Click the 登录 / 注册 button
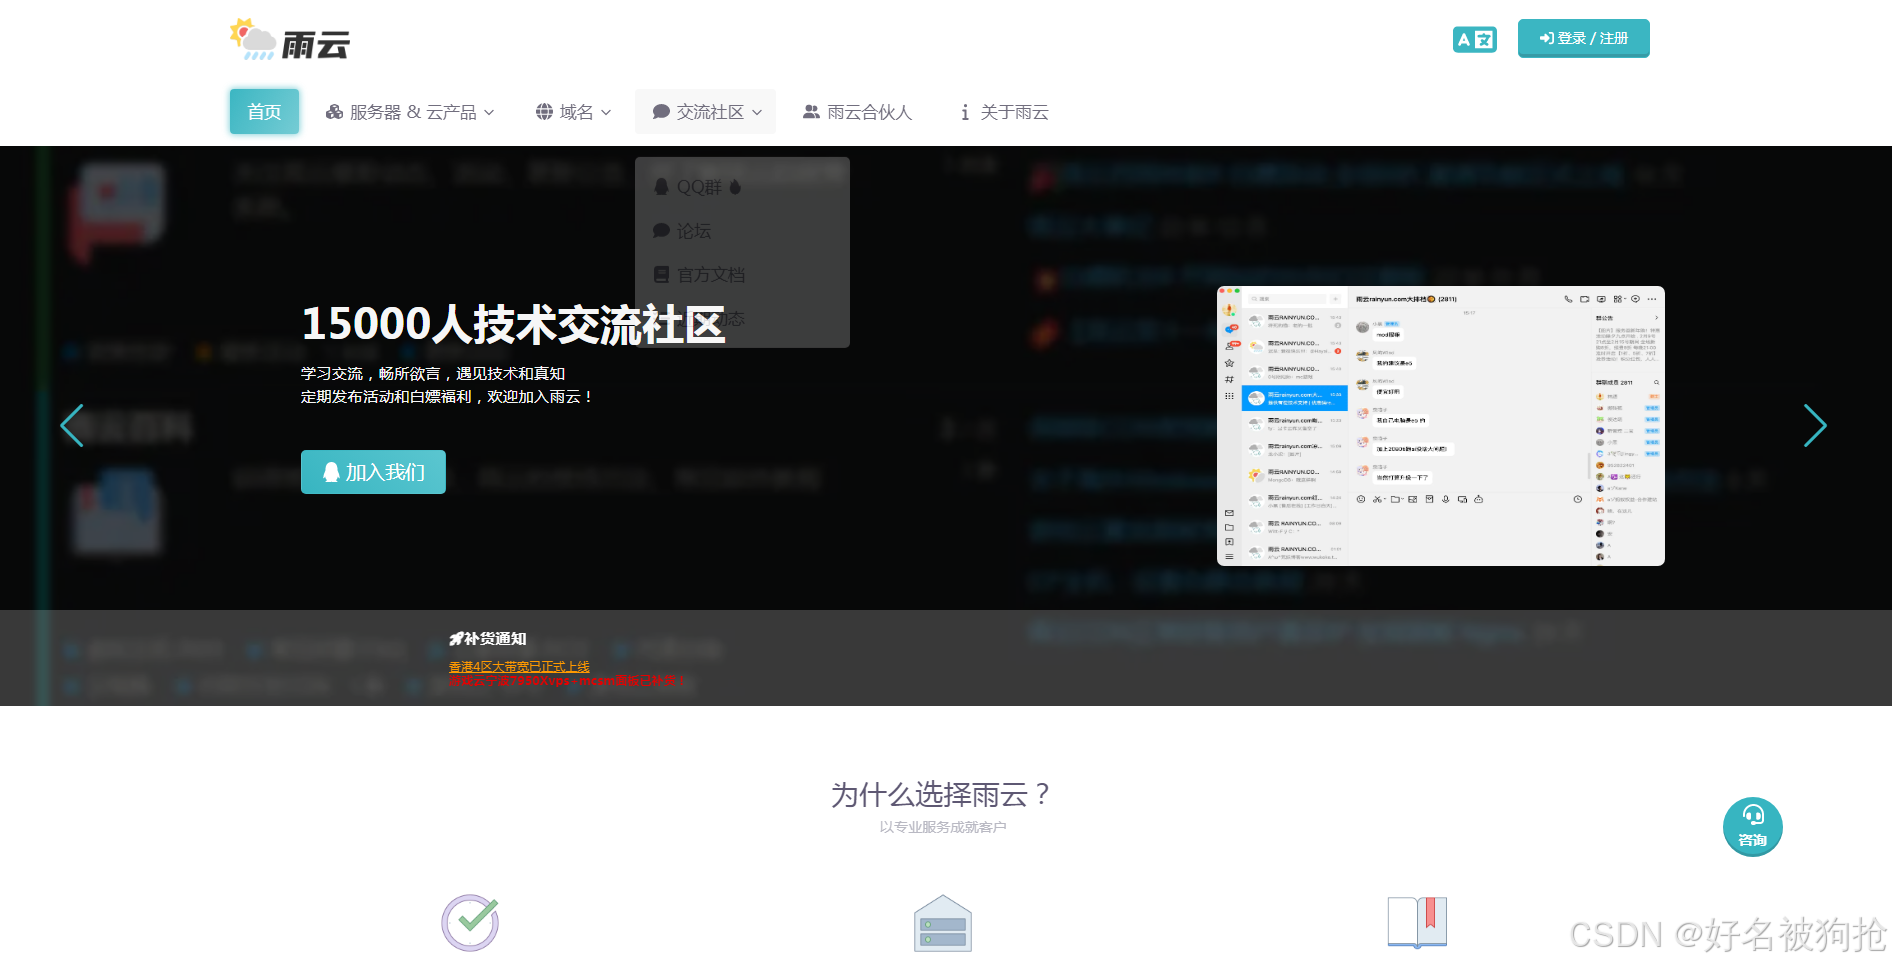 coord(1583,38)
